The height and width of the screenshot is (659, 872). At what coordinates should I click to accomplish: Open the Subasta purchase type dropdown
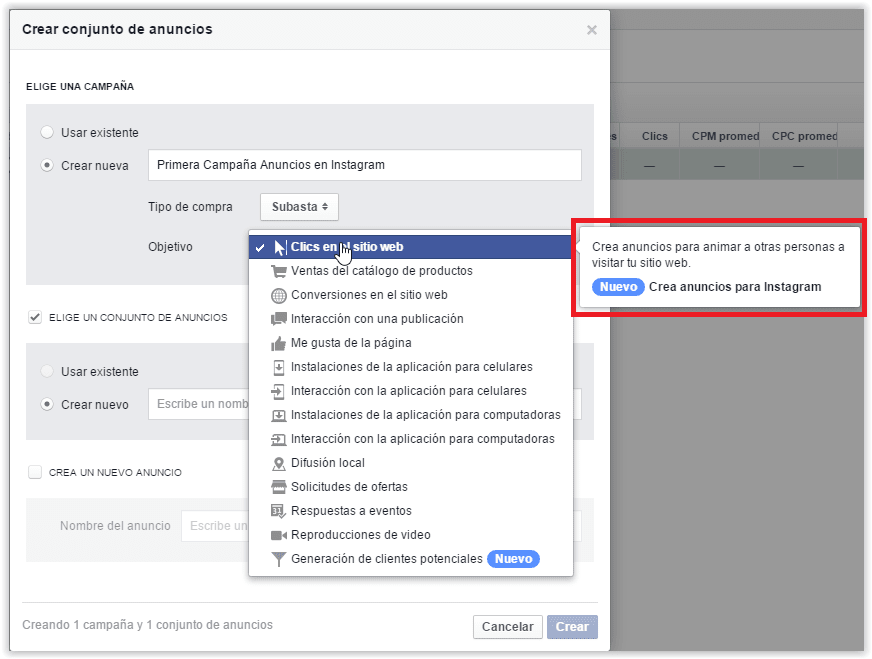pyautogui.click(x=299, y=207)
